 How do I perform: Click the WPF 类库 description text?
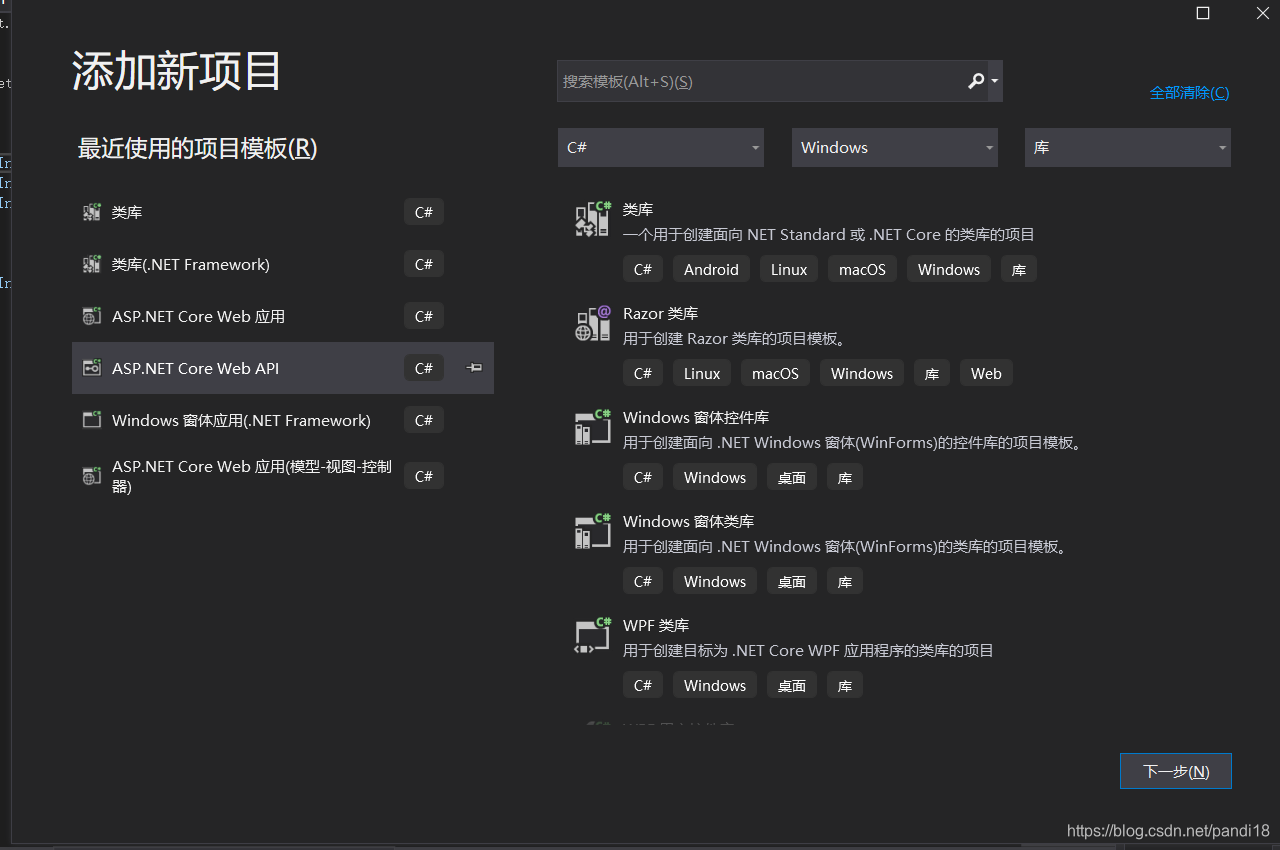coord(808,651)
